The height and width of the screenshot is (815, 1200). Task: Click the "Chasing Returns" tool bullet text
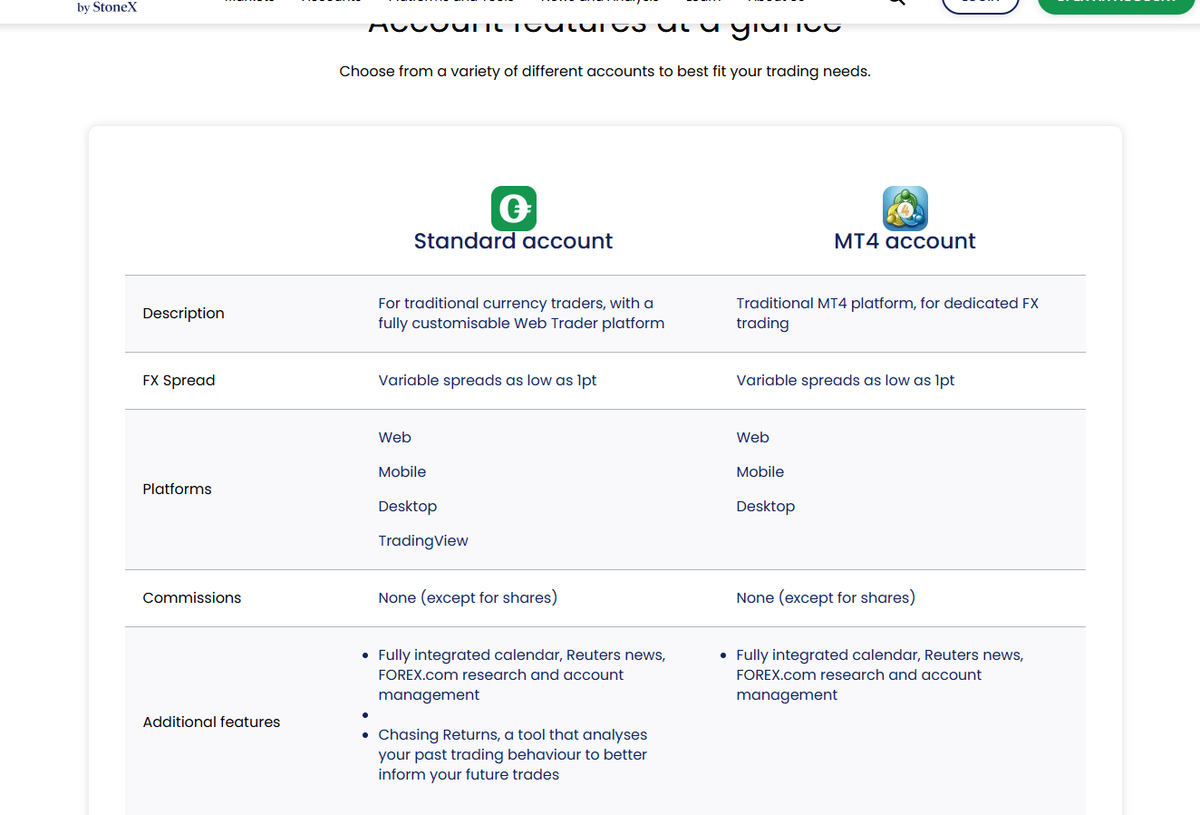(x=513, y=755)
